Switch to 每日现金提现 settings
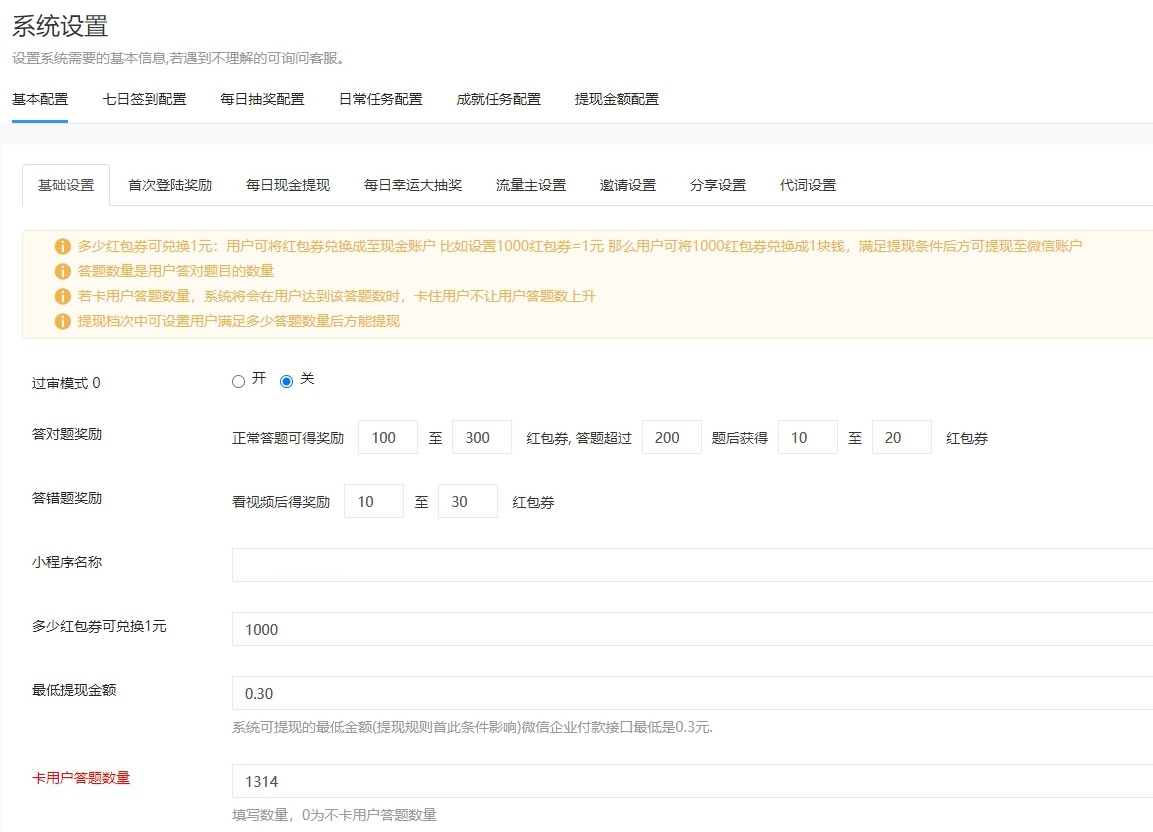Viewport: 1153px width, 832px height. [288, 185]
